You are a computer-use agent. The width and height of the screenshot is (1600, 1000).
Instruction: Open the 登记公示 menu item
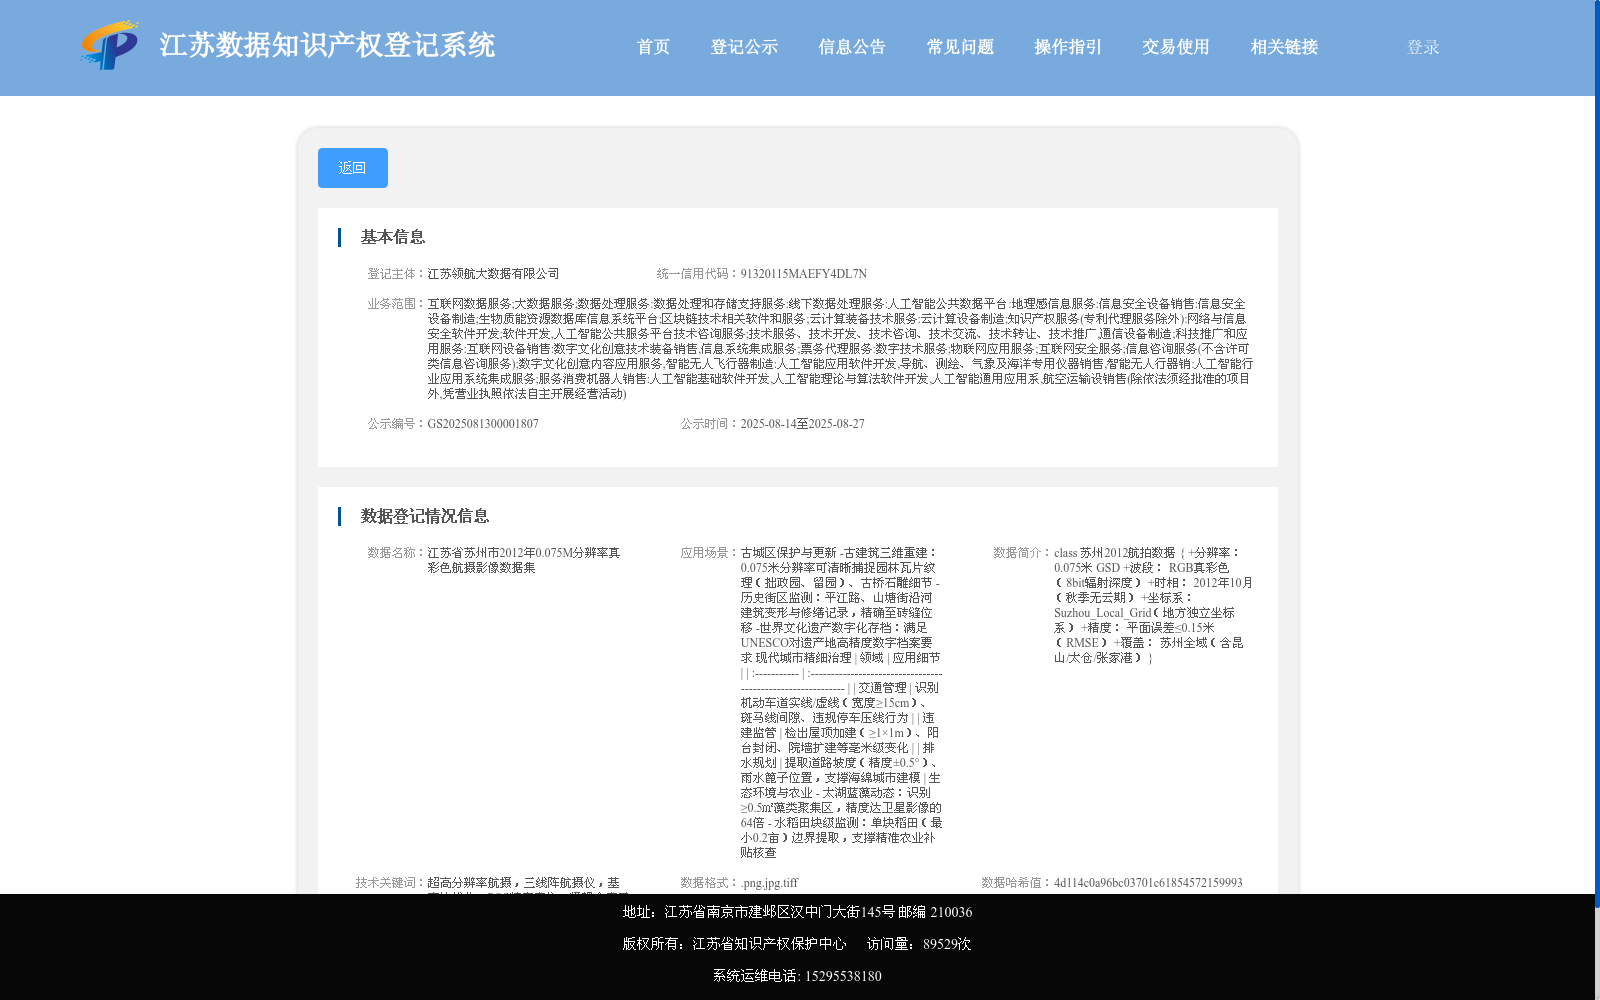744,47
